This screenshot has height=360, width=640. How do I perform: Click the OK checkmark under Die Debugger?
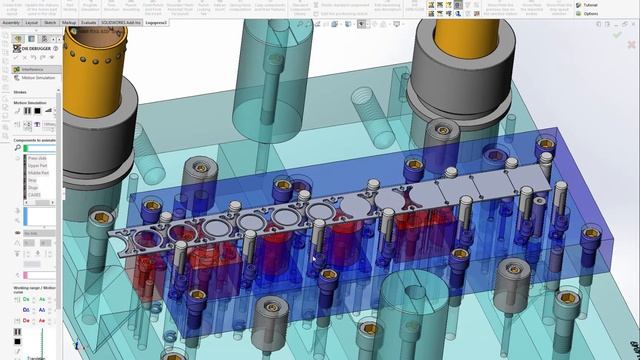(x=16, y=58)
